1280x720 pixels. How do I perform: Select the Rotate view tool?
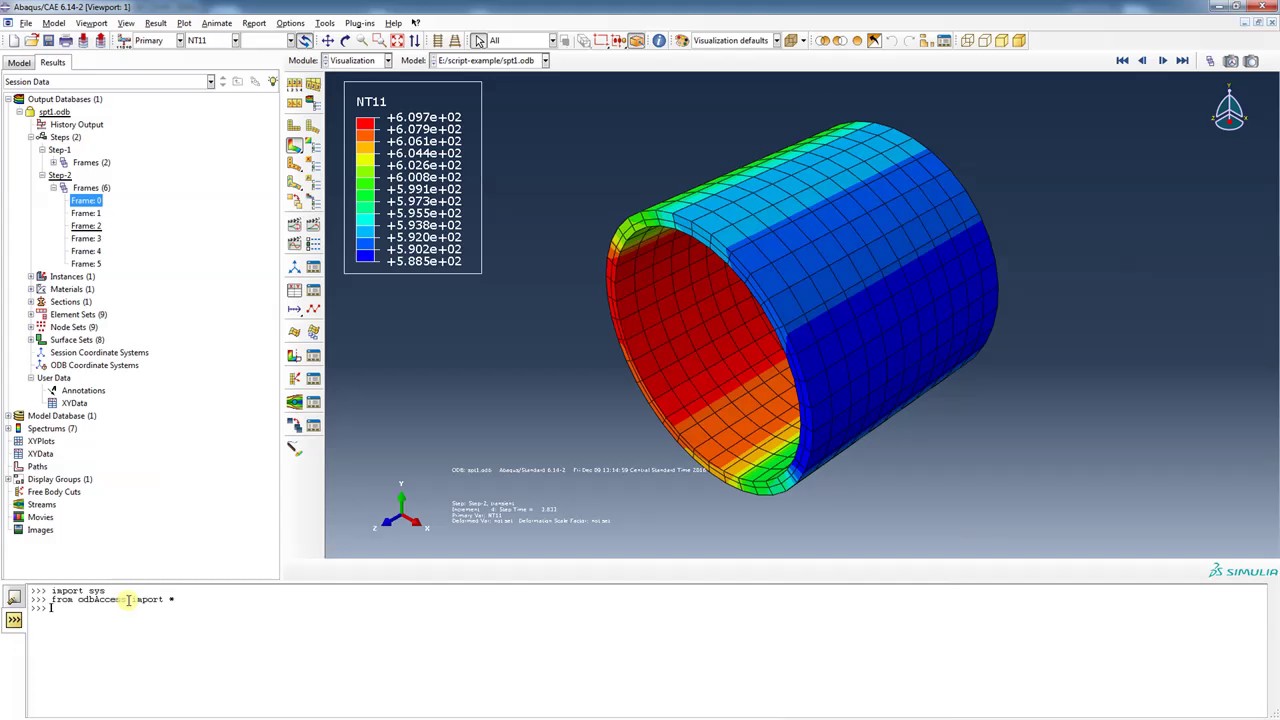click(345, 40)
